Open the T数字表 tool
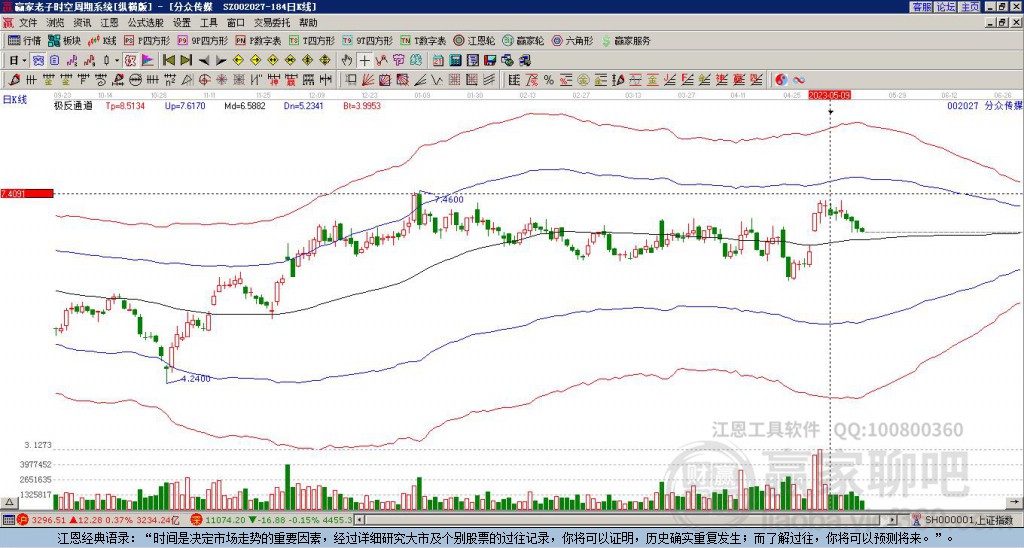 [x=423, y=40]
